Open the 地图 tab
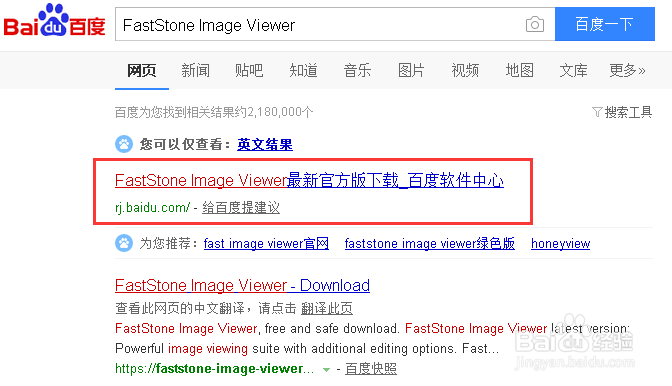 (x=519, y=70)
